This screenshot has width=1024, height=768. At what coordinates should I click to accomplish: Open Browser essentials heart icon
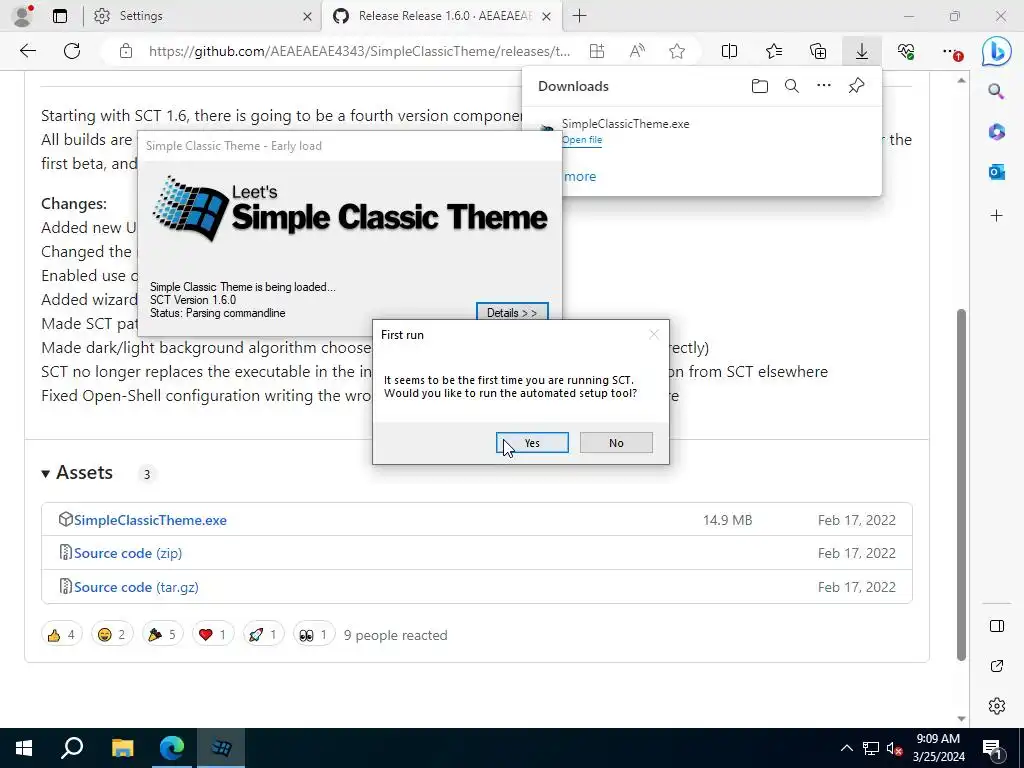(906, 51)
